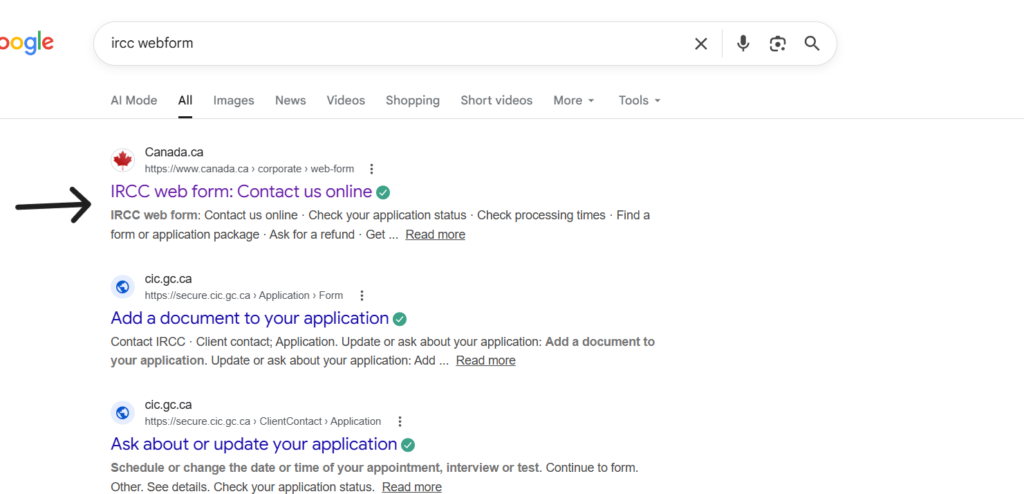The image size is (1024, 494).
Task: Expand Read more on Add a document snippet
Action: 485,360
